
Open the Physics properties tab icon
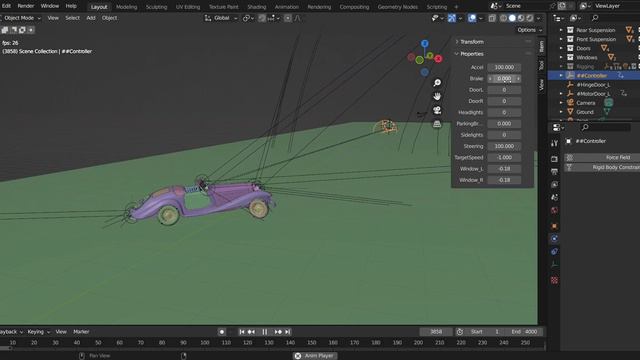[554, 239]
